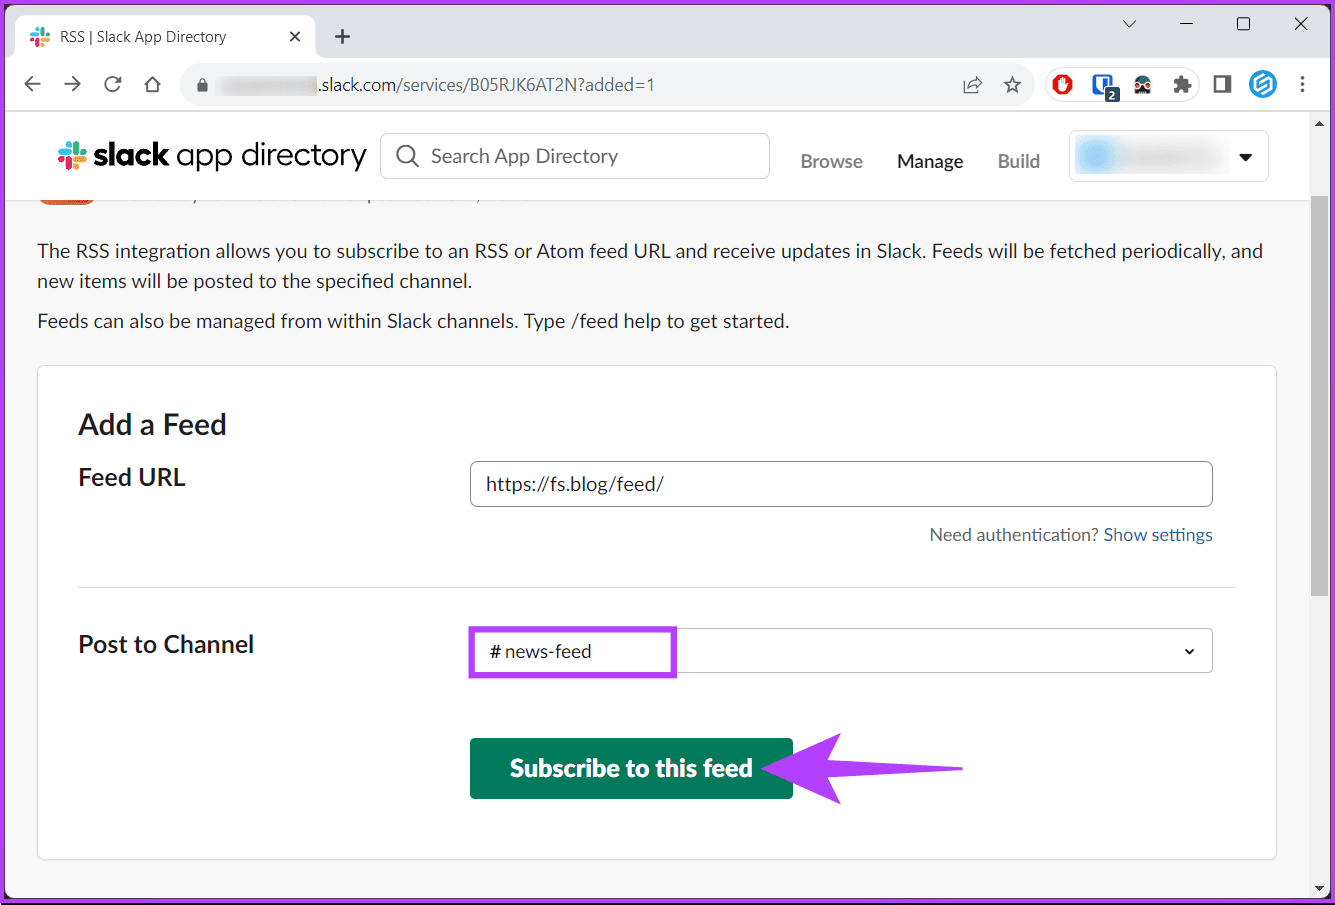The height and width of the screenshot is (905, 1335).
Task: Click the blue S extension icon
Action: point(1263,84)
